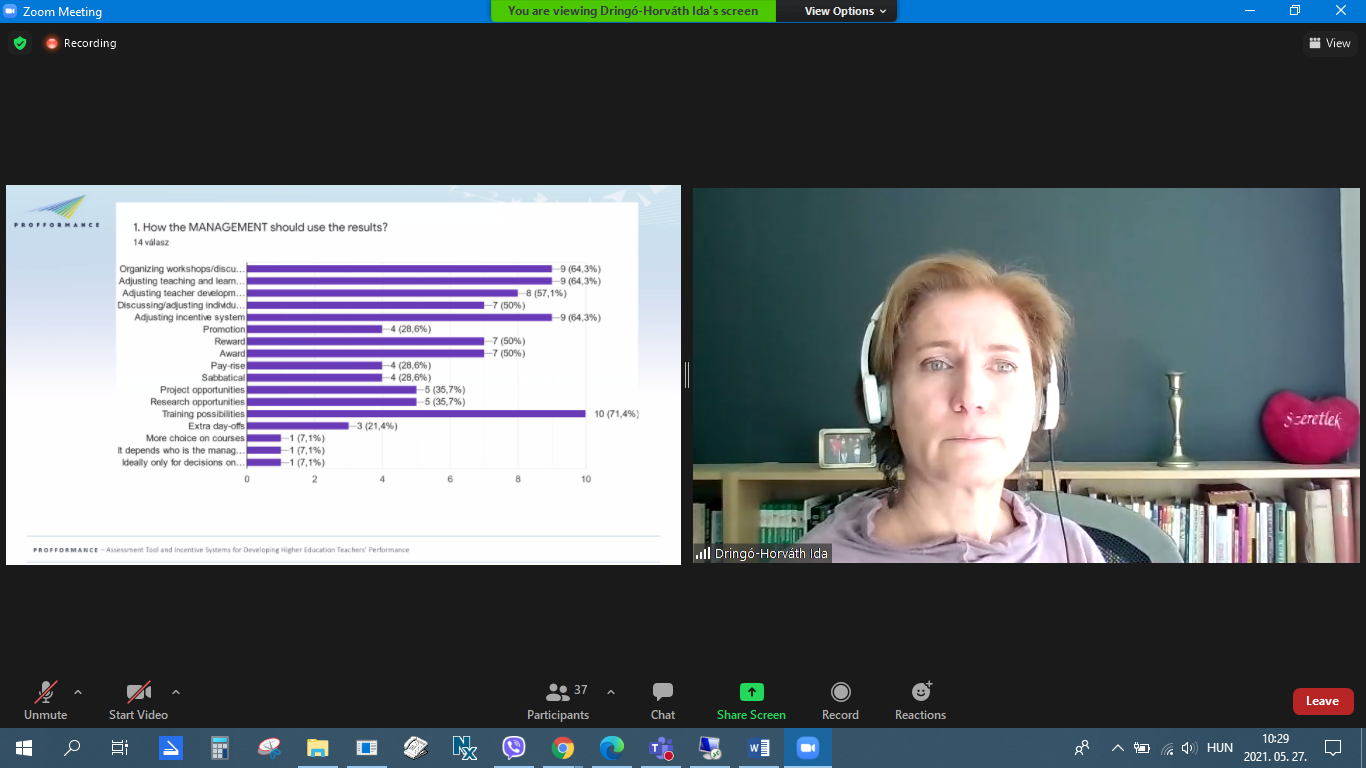
Task: Open Microsoft Teams in the taskbar
Action: click(x=661, y=747)
